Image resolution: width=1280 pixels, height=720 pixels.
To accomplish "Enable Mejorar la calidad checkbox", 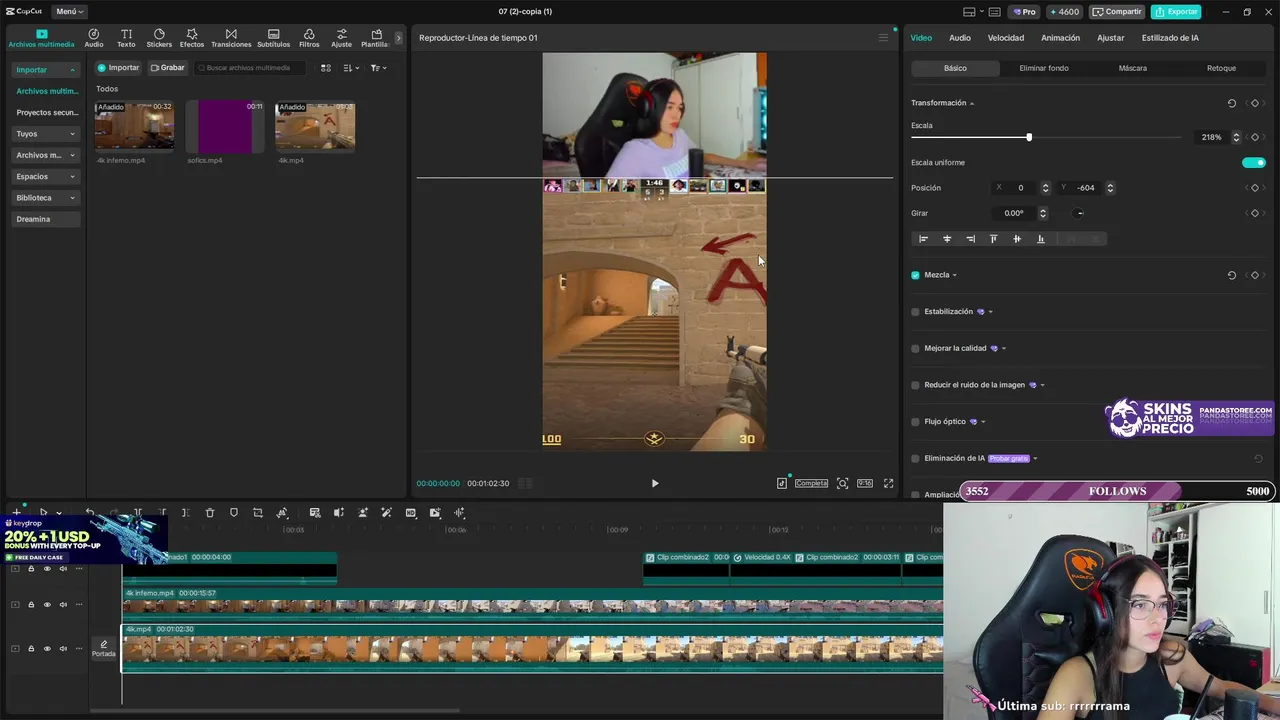I will 915,349.
